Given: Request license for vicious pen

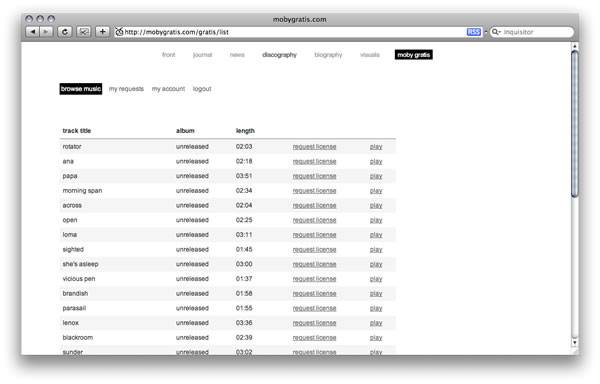Looking at the screenshot, I should tap(314, 279).
